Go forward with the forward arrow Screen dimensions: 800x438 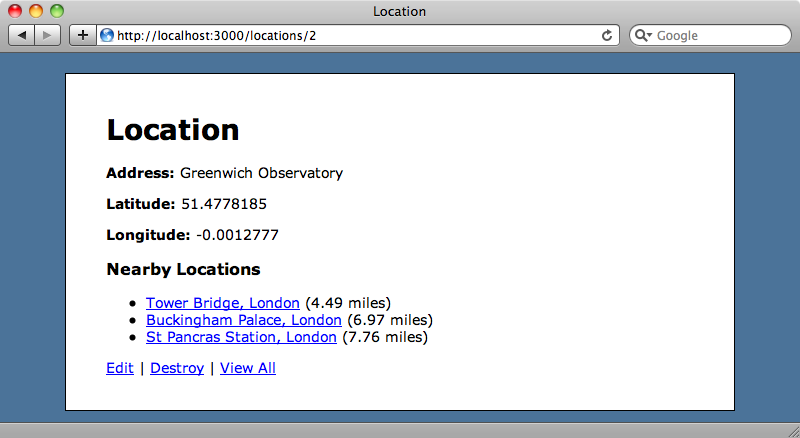pos(47,35)
